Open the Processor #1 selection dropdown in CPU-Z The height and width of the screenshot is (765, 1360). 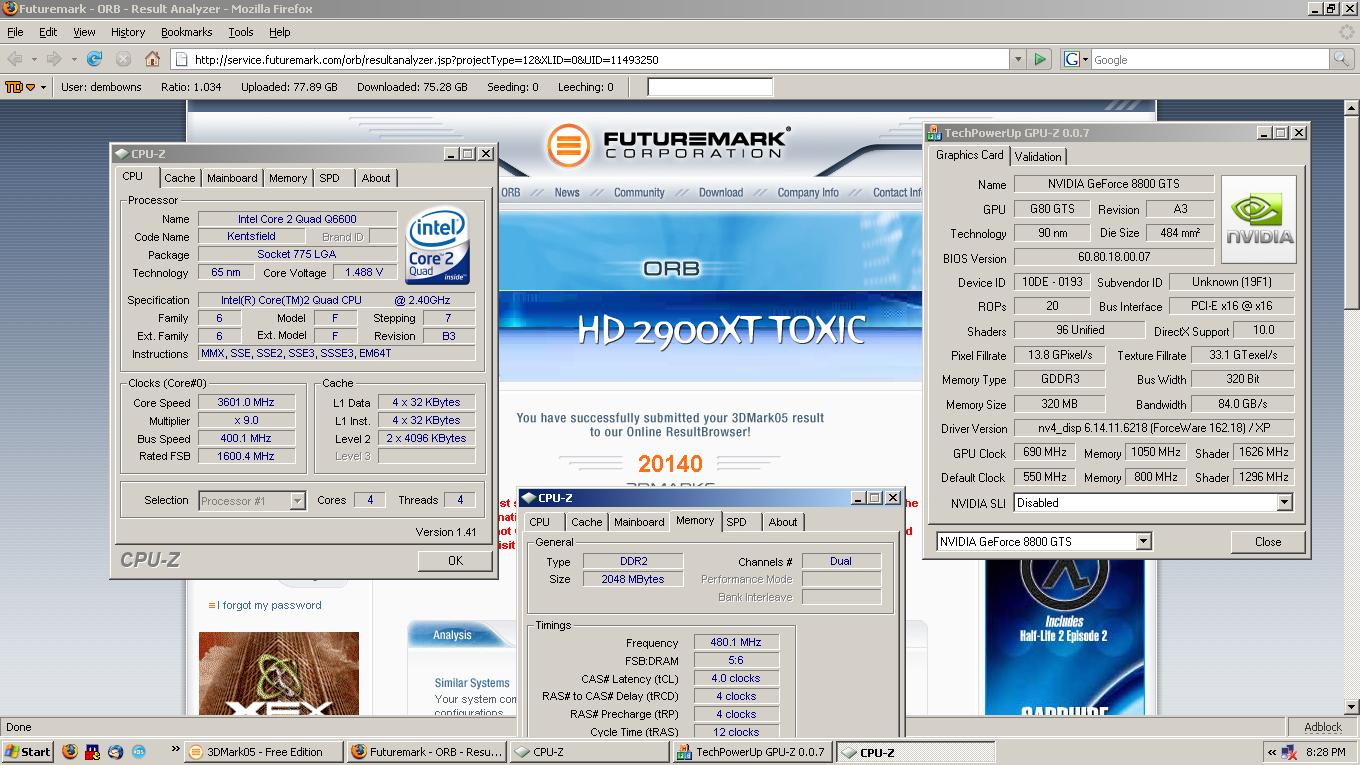coord(297,501)
